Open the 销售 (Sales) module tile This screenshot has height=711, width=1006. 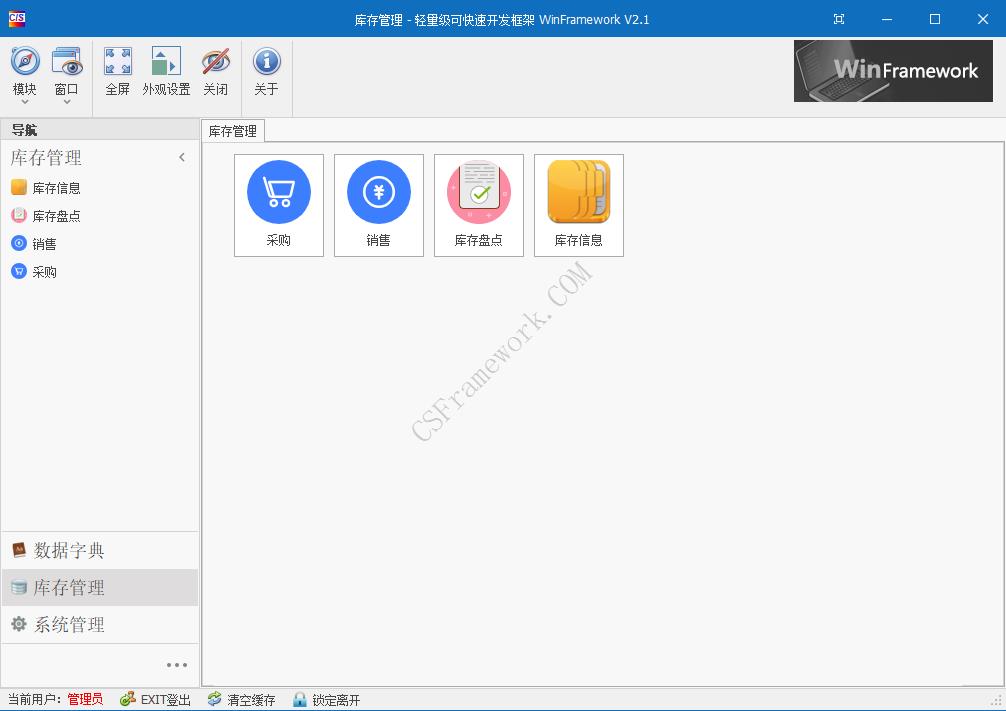[378, 204]
